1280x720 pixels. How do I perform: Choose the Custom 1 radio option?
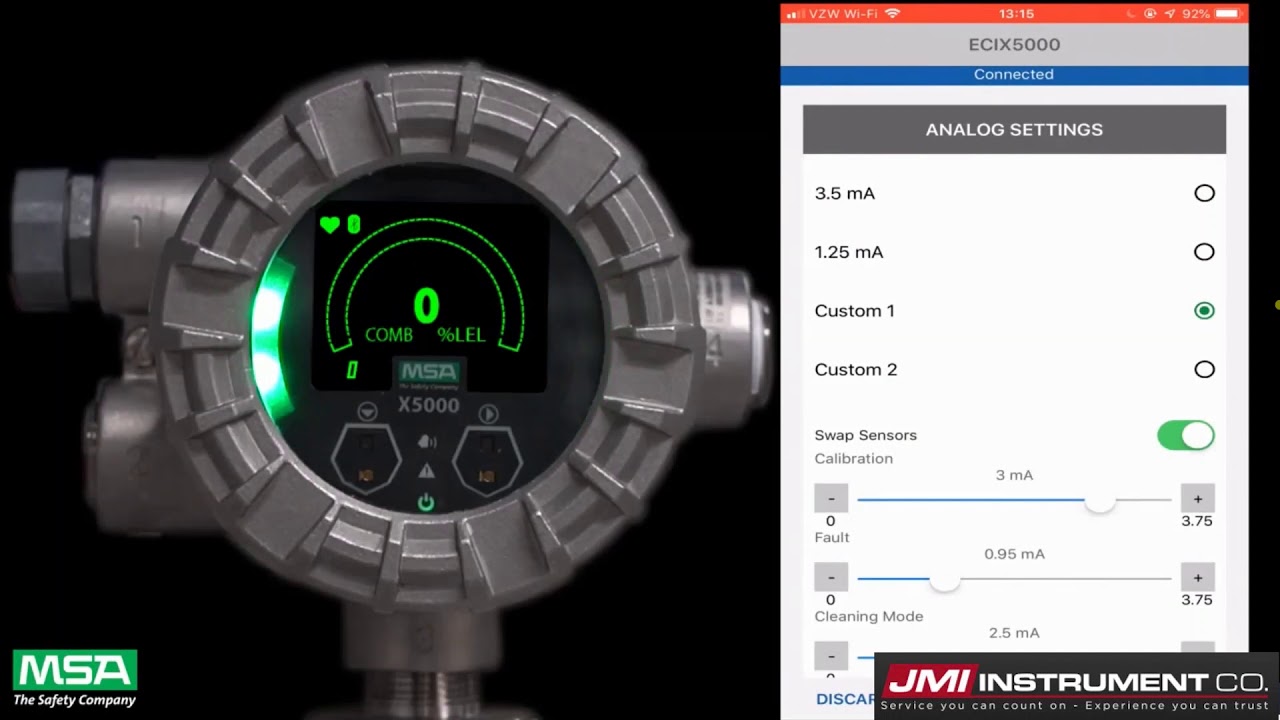tap(1204, 311)
